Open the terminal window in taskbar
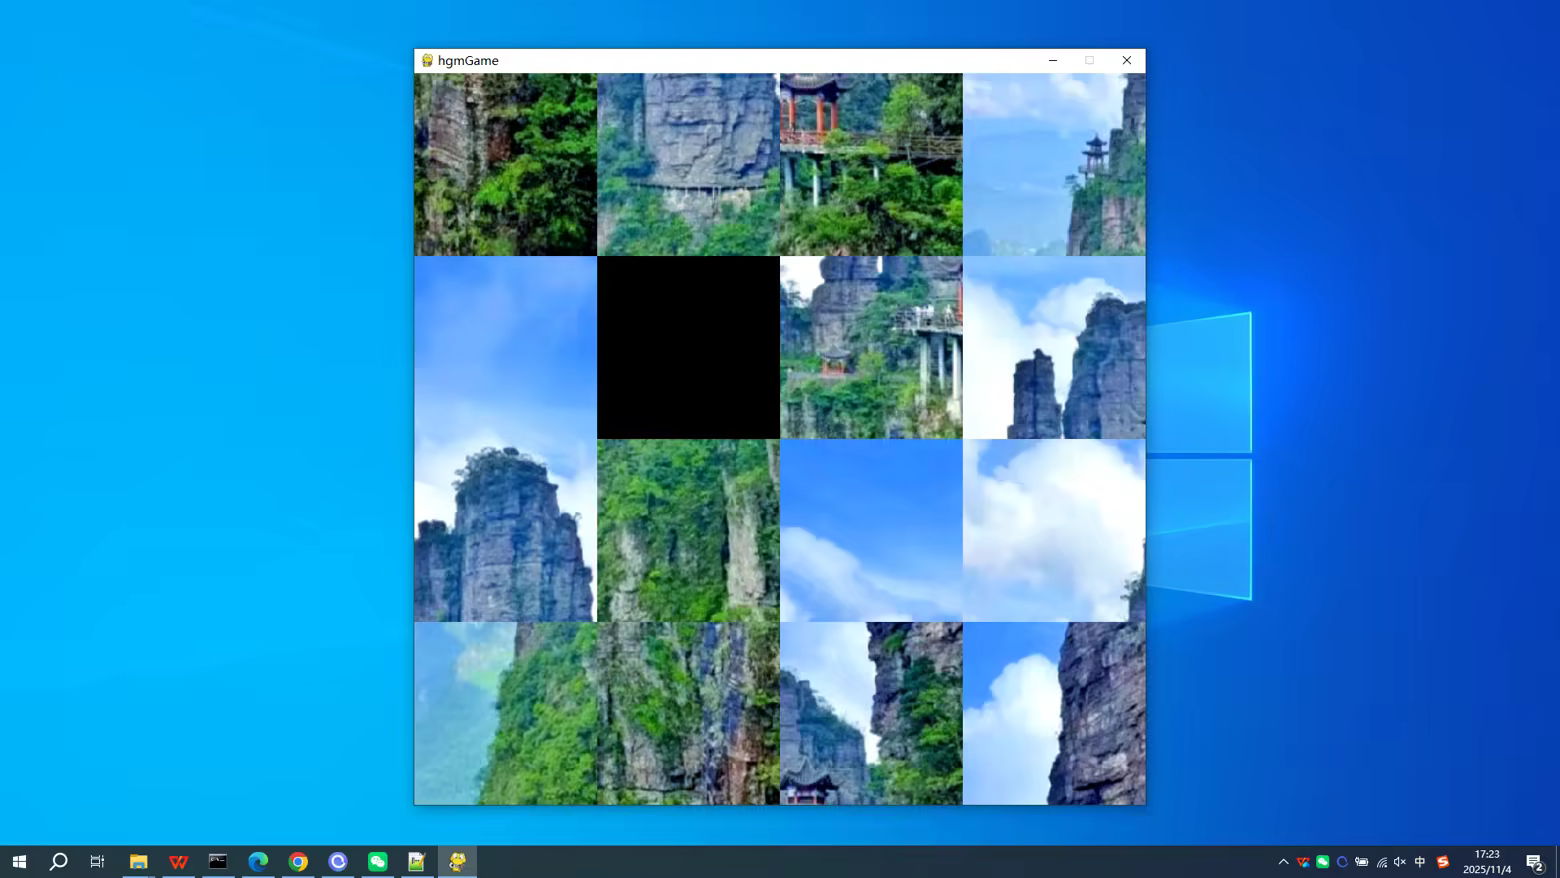This screenshot has width=1560, height=878. [x=218, y=861]
